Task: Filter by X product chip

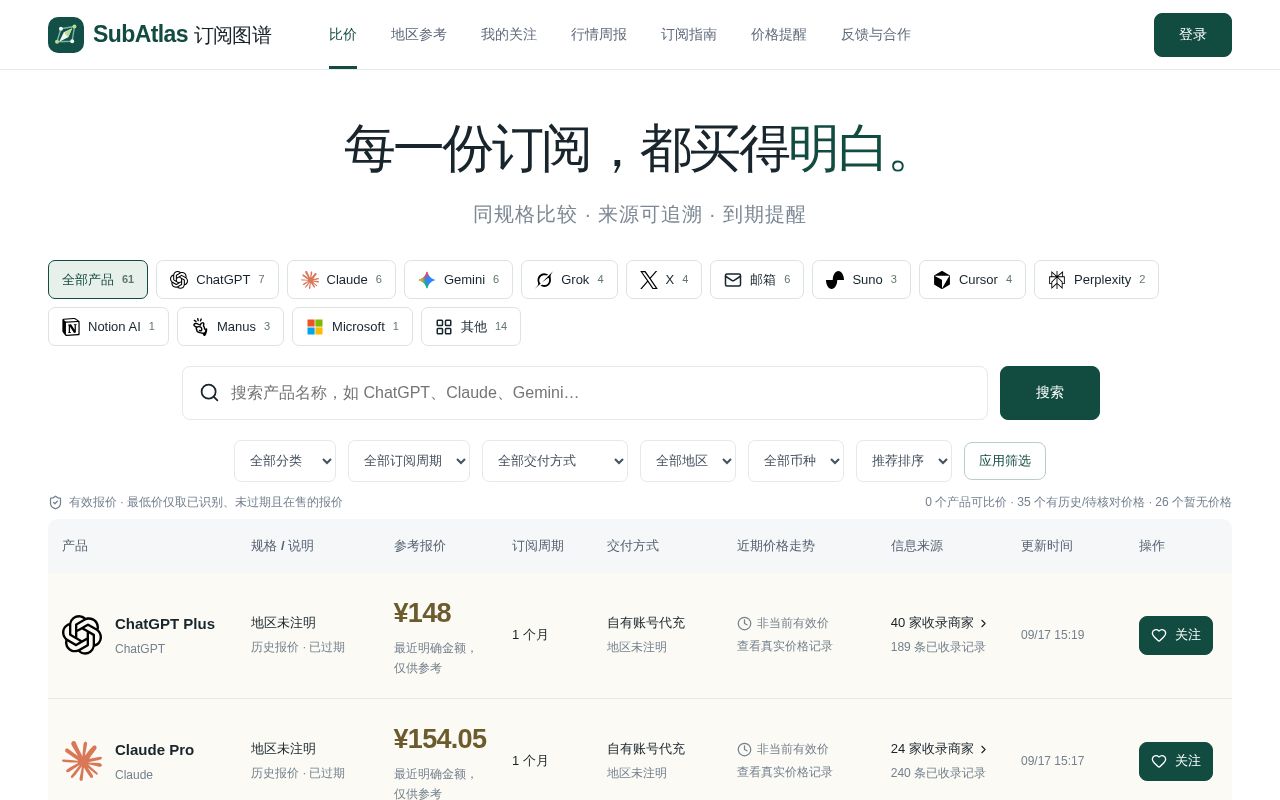Action: (x=664, y=280)
